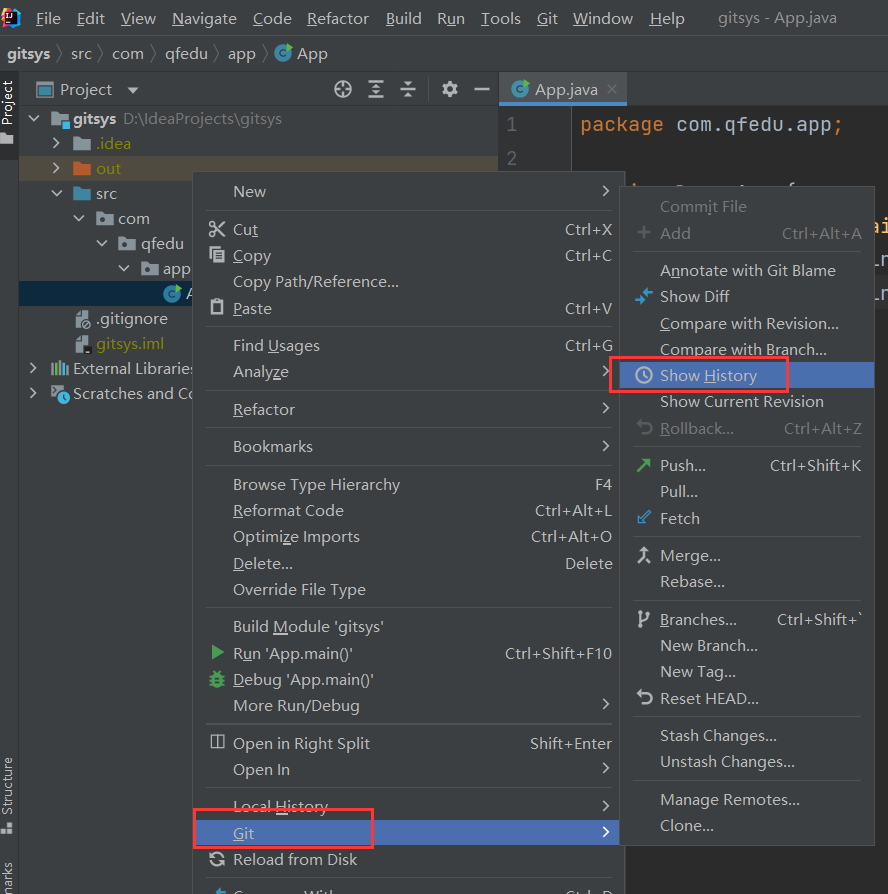Select Build Module 'gitsys'
The width and height of the screenshot is (888, 894).
click(x=408, y=627)
